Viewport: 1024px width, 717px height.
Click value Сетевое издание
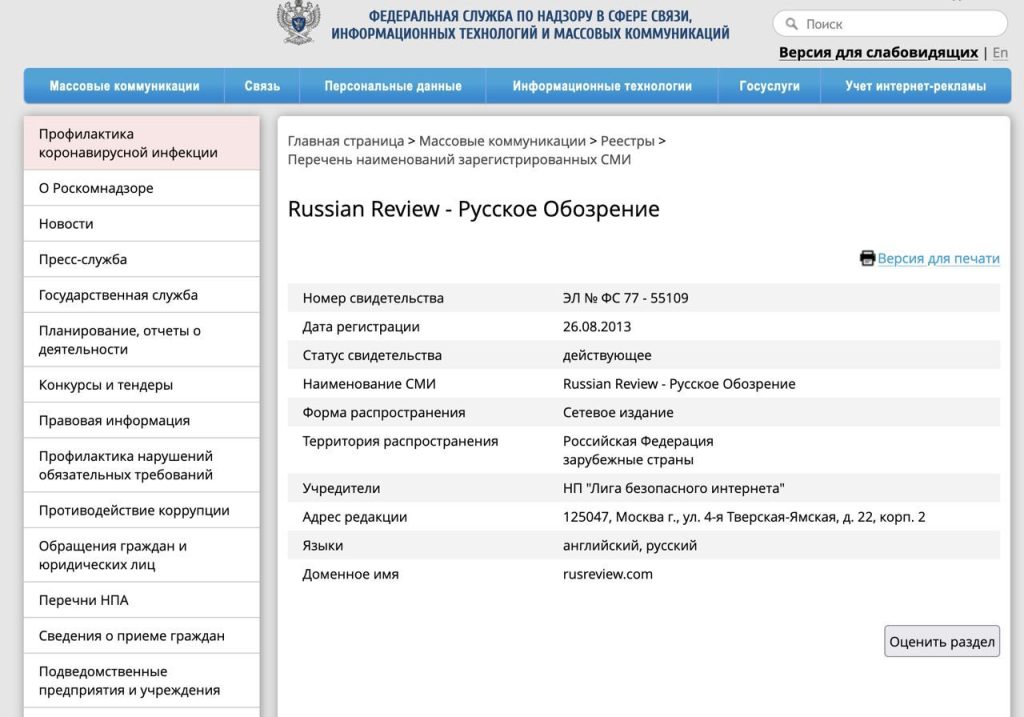point(618,413)
